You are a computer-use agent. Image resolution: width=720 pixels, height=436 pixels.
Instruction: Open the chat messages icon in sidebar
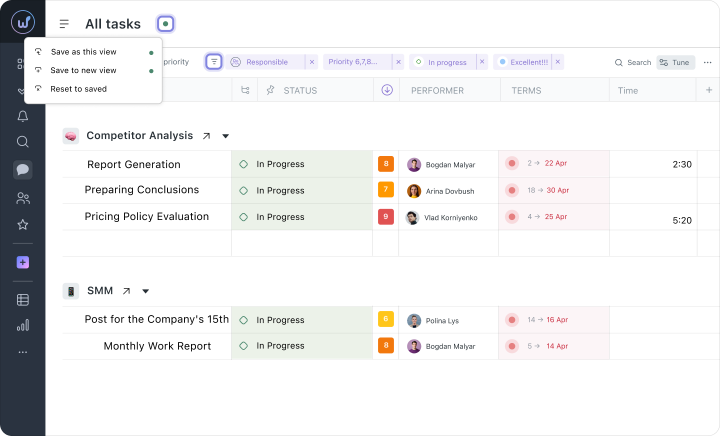(x=22, y=170)
